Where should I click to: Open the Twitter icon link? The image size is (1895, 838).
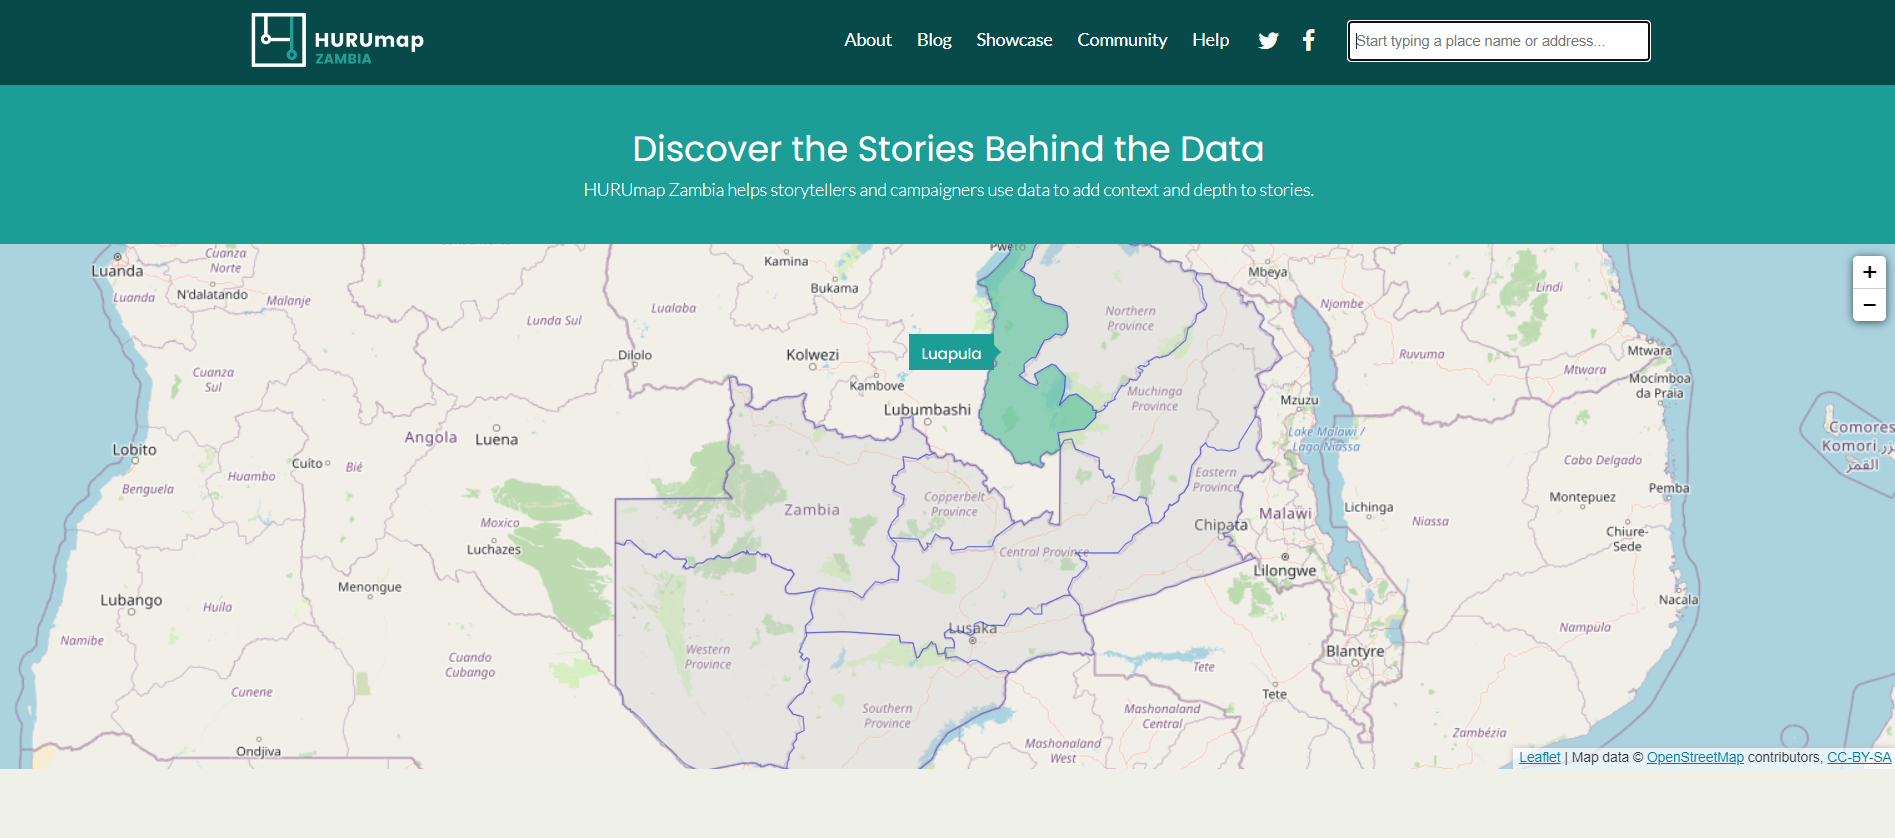pos(1268,41)
